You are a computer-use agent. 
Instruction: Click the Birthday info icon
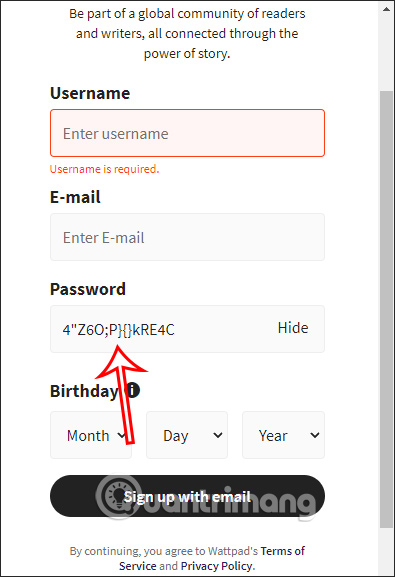[133, 390]
